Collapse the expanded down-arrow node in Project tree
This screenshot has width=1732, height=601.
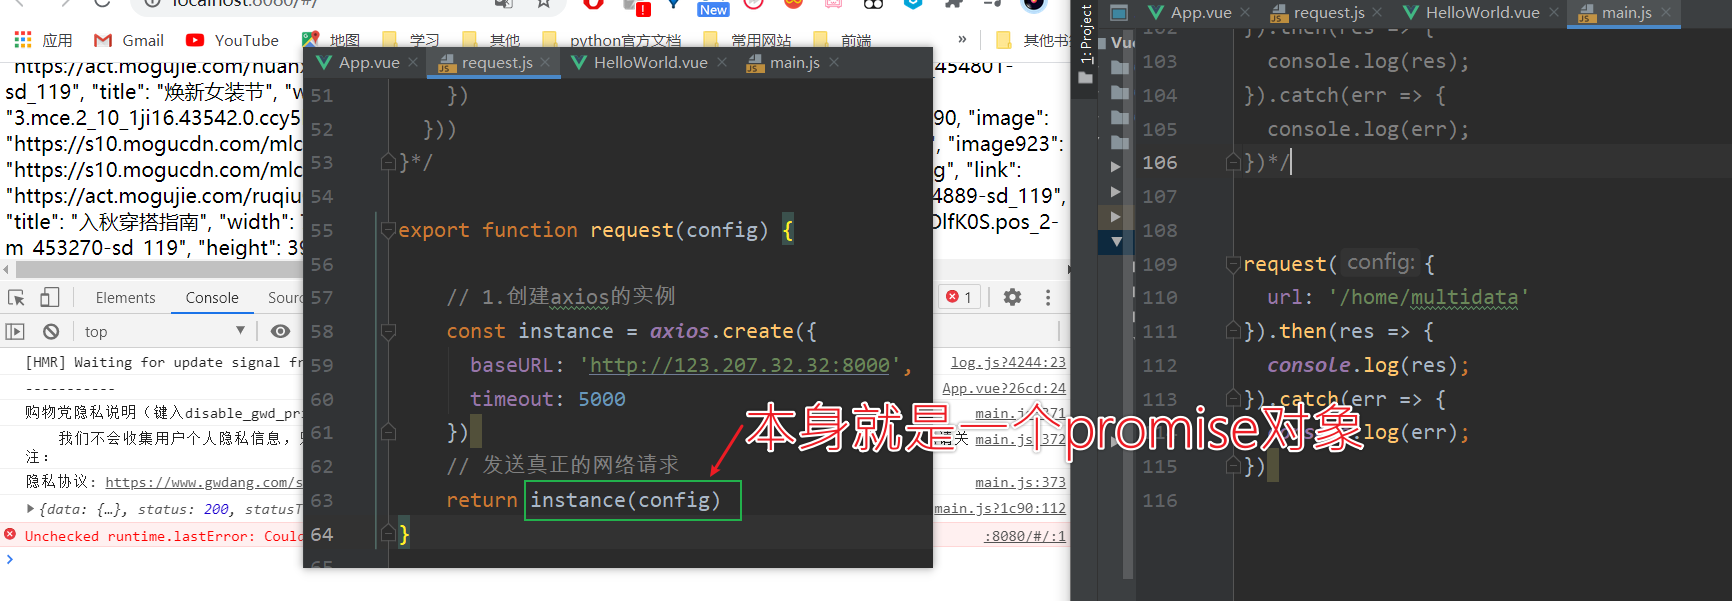click(1116, 241)
